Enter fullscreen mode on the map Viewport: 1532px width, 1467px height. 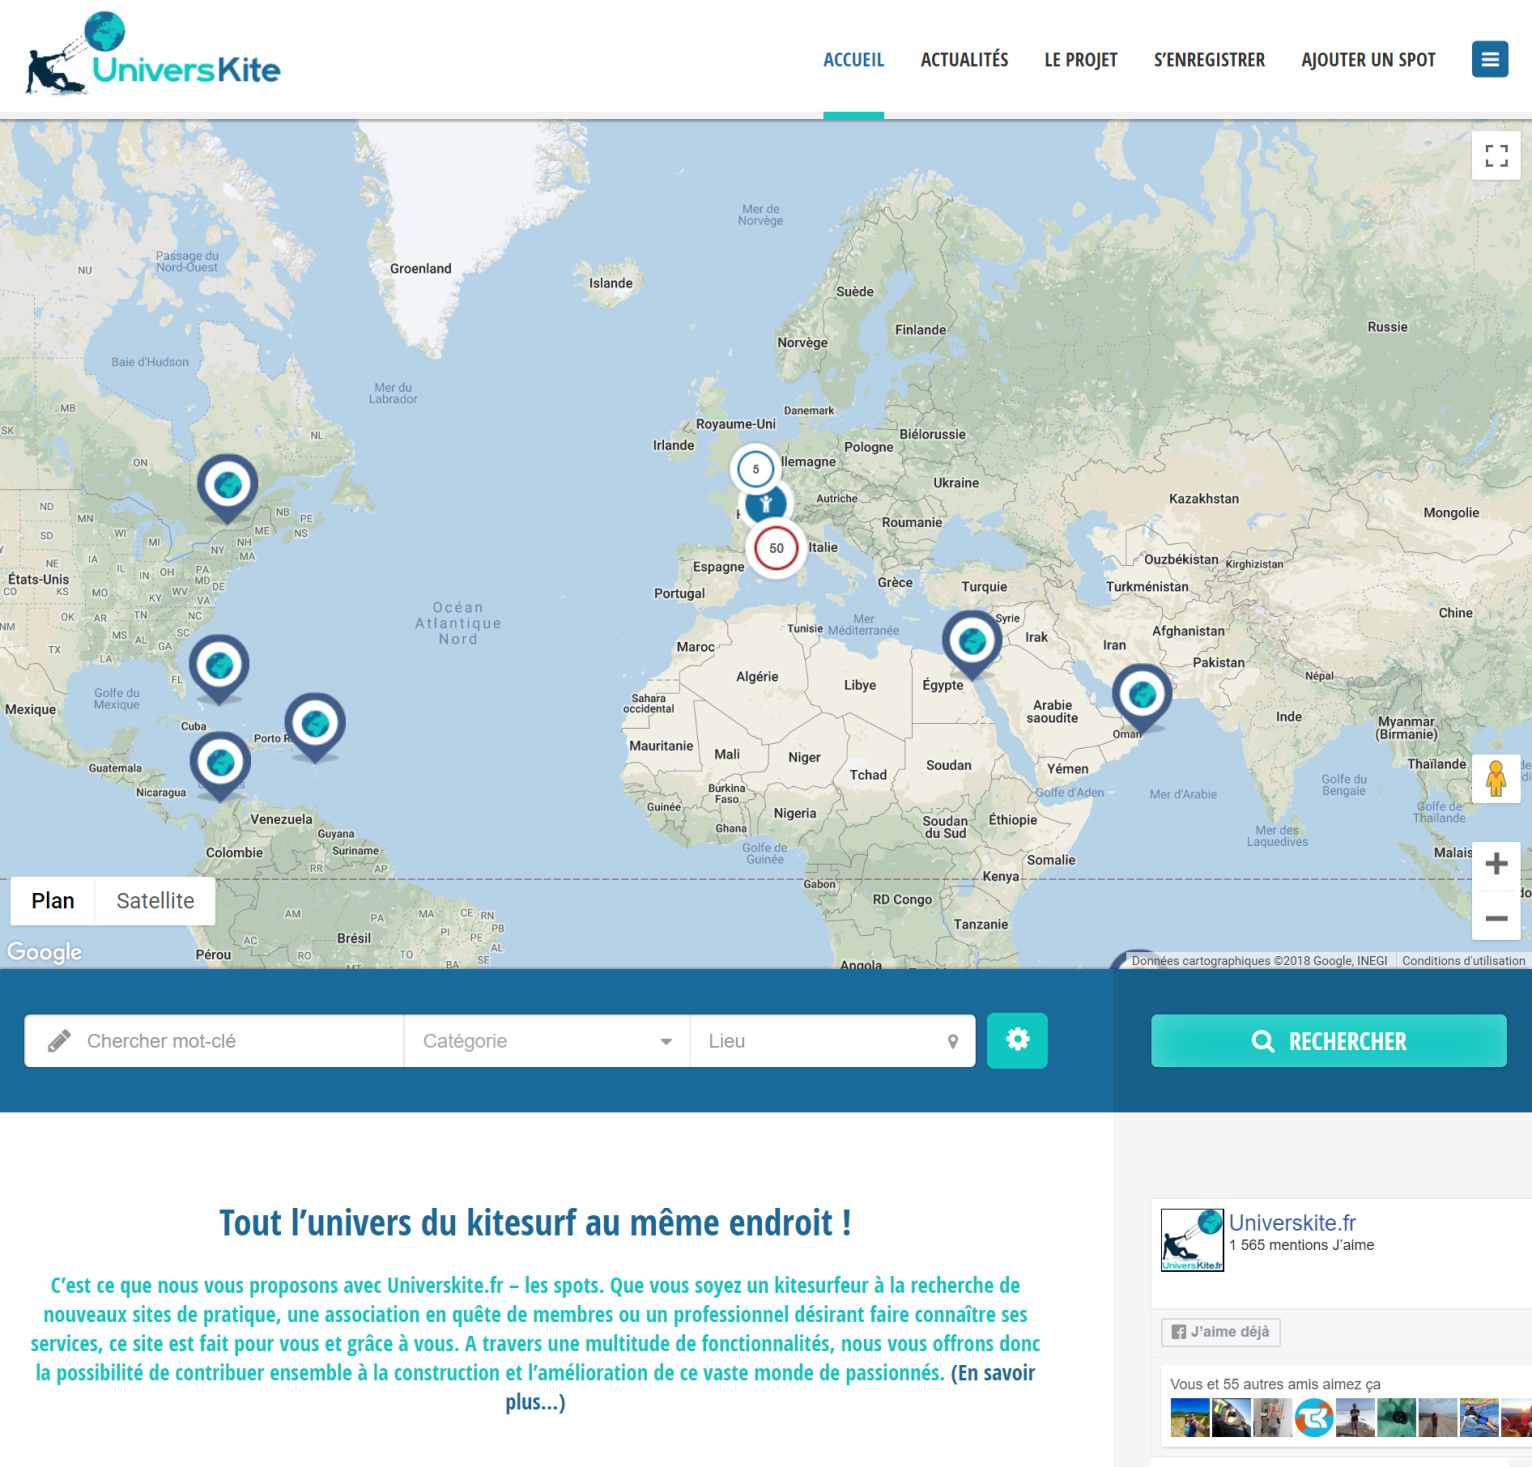pos(1496,156)
